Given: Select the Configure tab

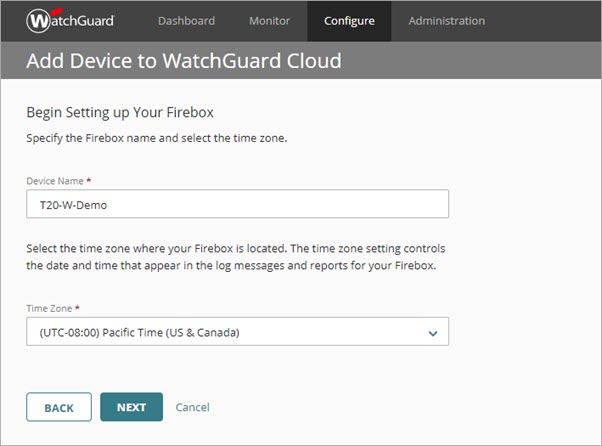Looking at the screenshot, I should coord(349,21).
